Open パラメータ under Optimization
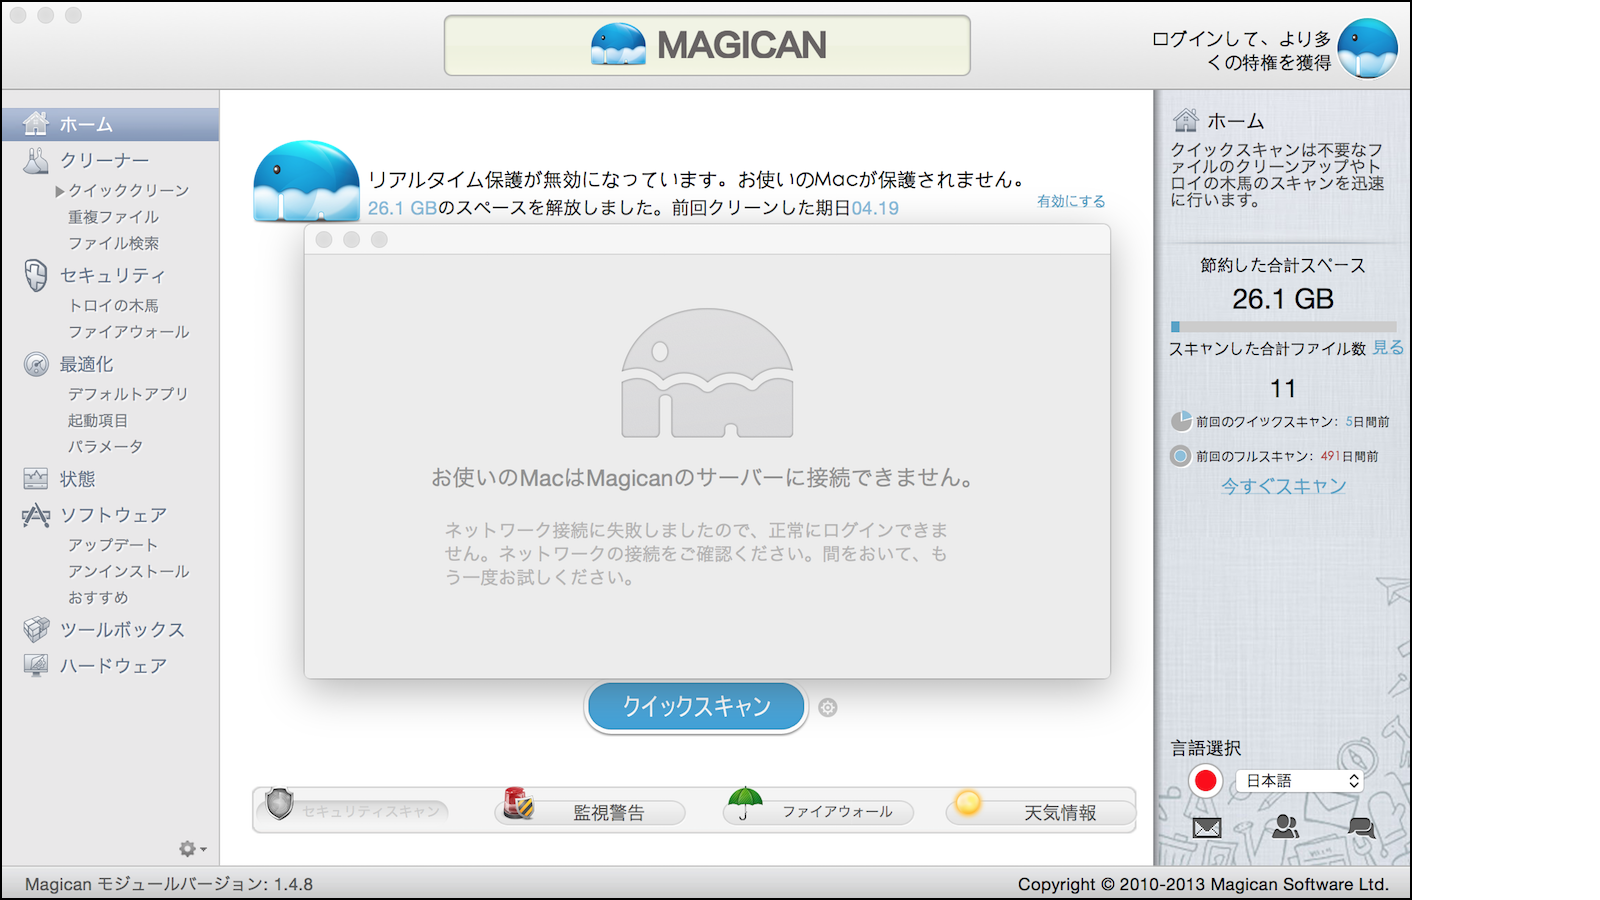1600x900 pixels. click(106, 446)
